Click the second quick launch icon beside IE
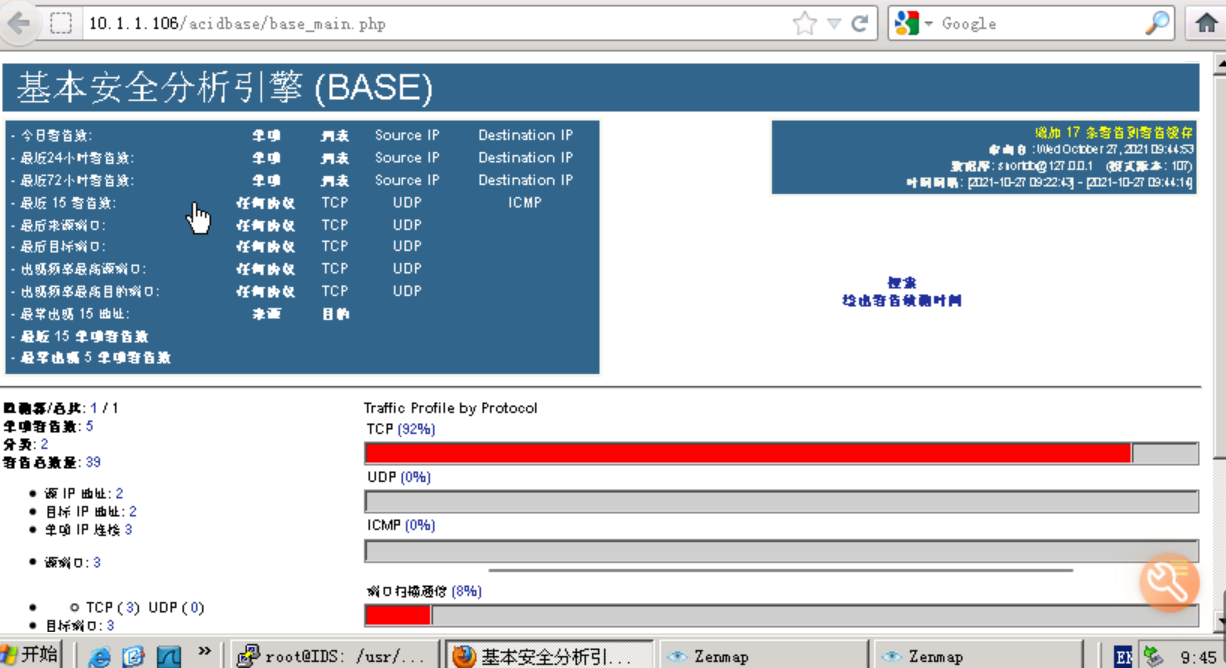The width and height of the screenshot is (1226, 668). pos(134,656)
